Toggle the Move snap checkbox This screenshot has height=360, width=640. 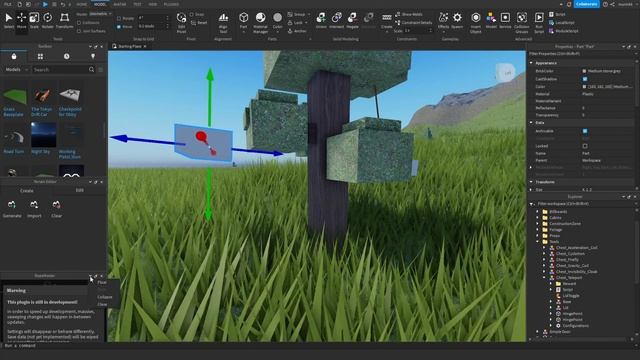tap(119, 27)
